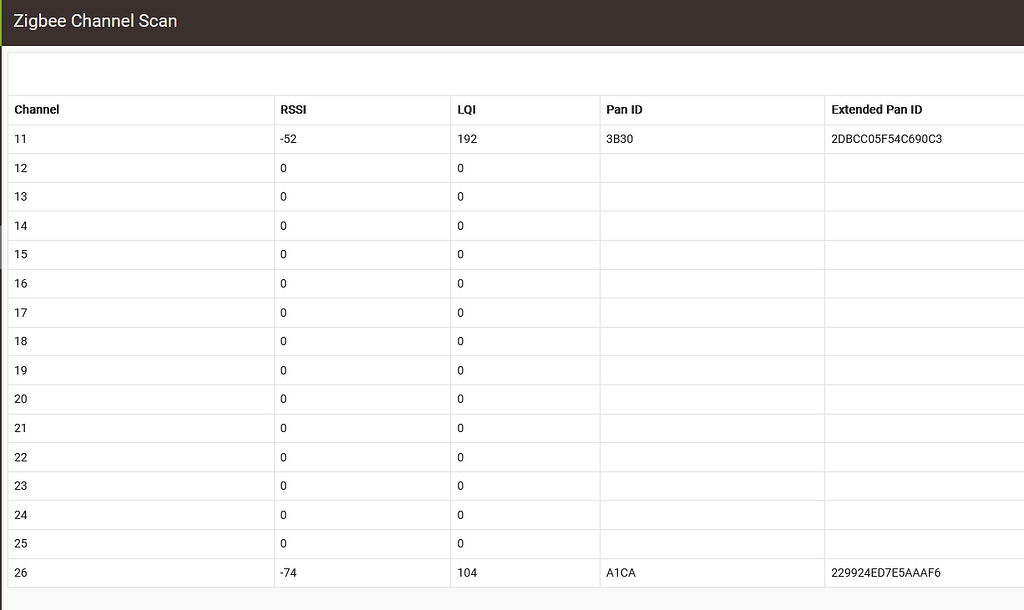Click the channel 20 cell
The height and width of the screenshot is (610, 1024).
21,399
